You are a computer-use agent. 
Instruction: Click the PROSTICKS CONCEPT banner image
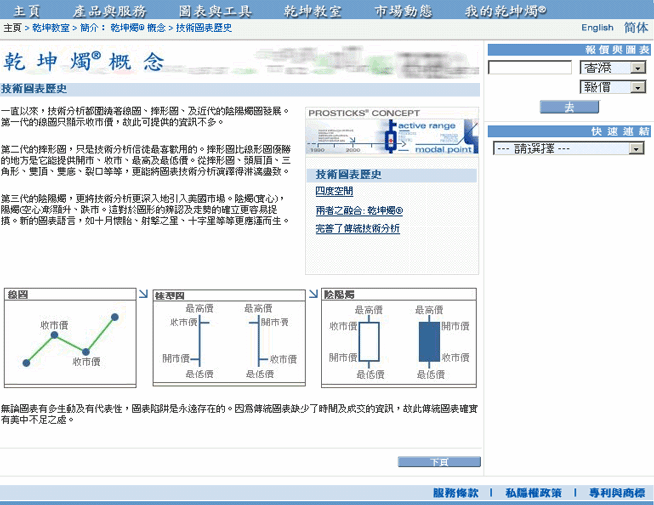point(392,133)
